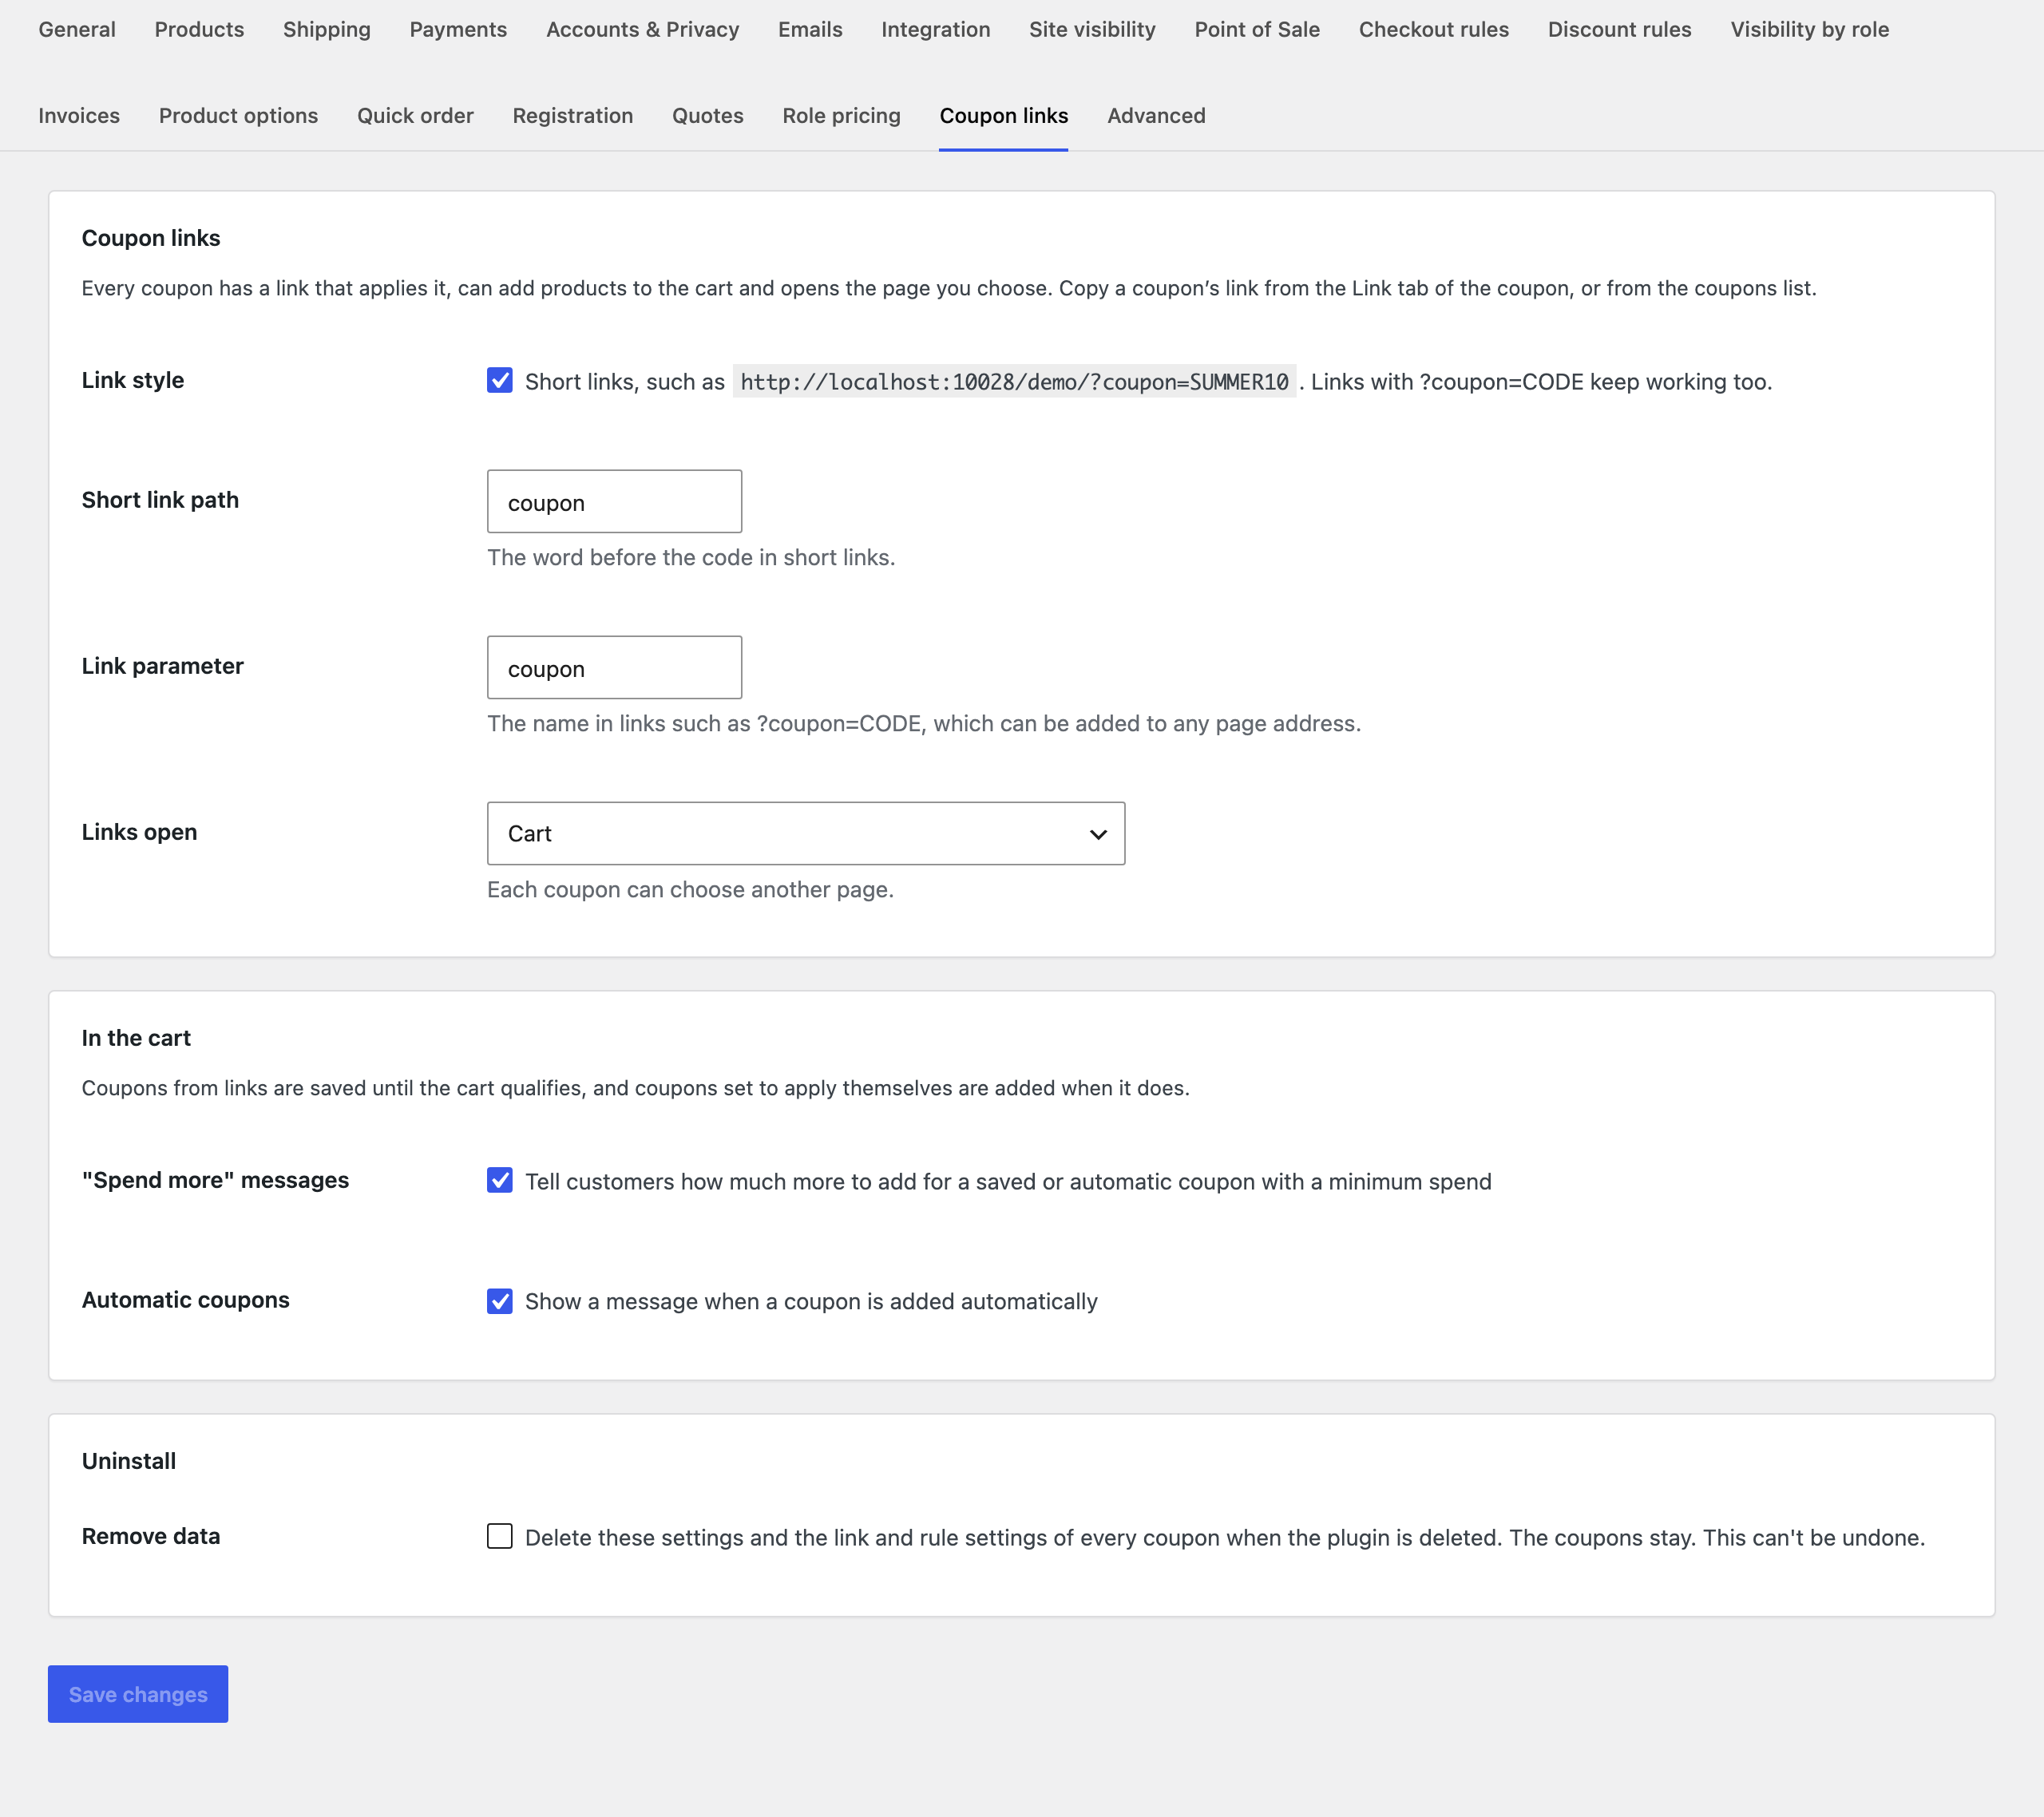The image size is (2044, 1817).
Task: Go to the Shipping tab
Action: coord(327,30)
